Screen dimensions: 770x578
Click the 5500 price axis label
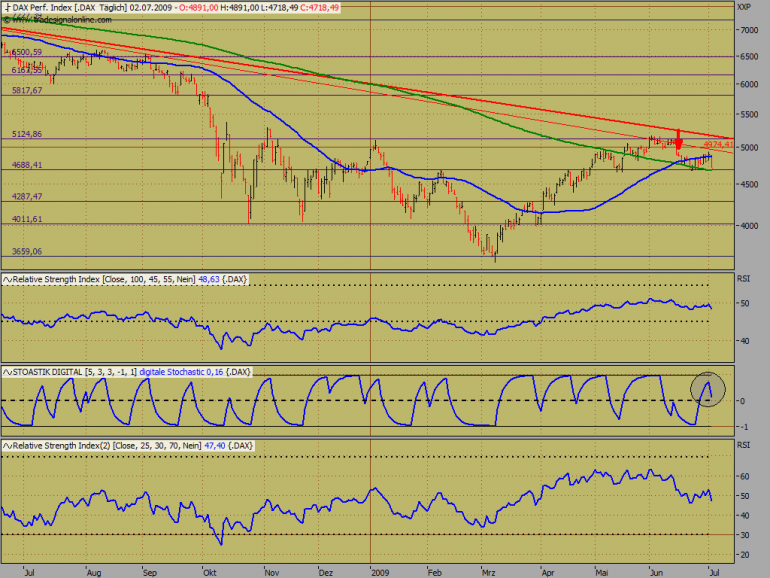749,114
